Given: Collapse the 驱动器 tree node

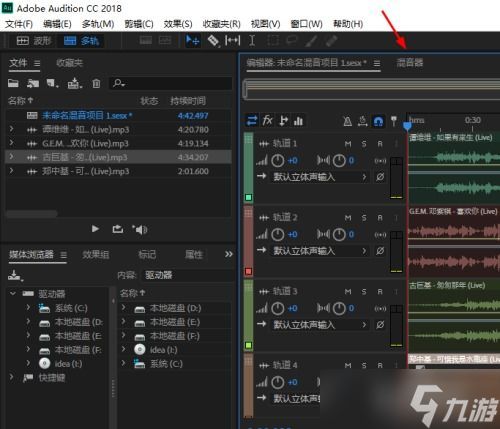Looking at the screenshot, I should pos(13,294).
